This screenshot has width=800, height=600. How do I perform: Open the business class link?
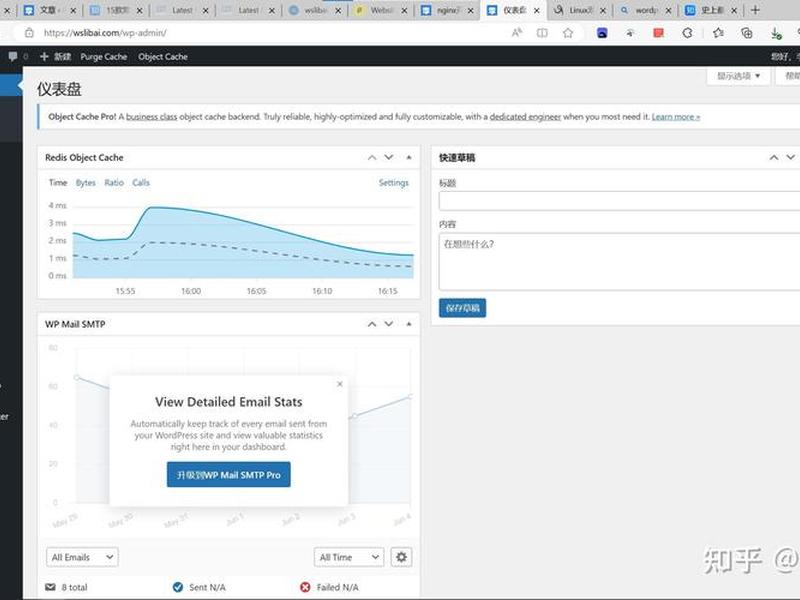point(152,117)
